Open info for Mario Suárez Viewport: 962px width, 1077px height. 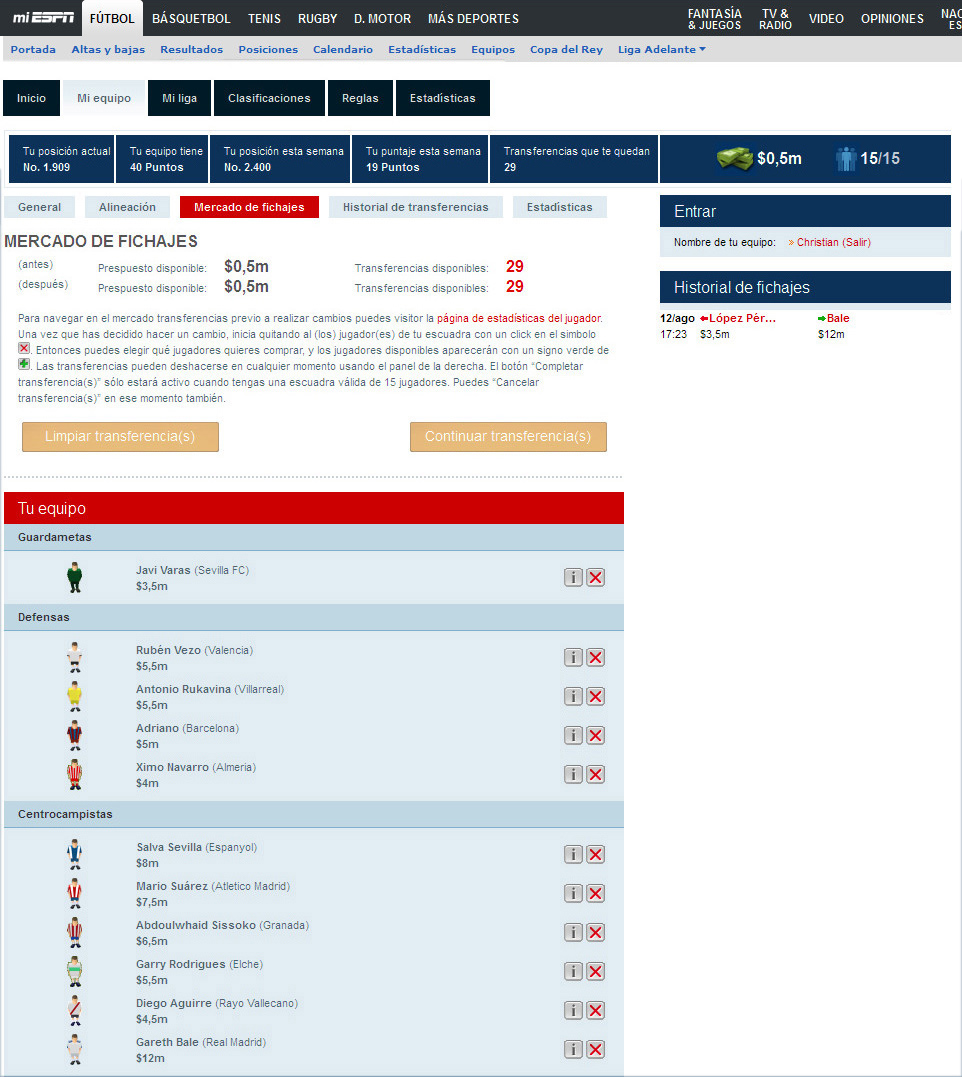pos(573,894)
